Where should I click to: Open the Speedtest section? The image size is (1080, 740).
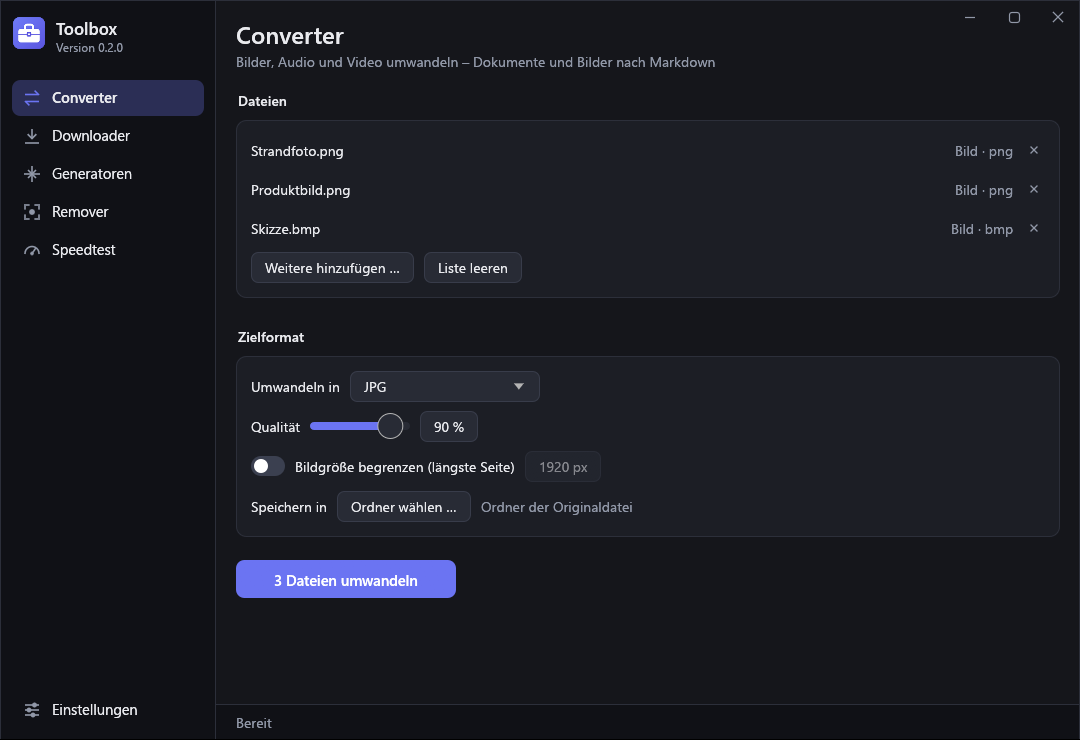coord(108,249)
